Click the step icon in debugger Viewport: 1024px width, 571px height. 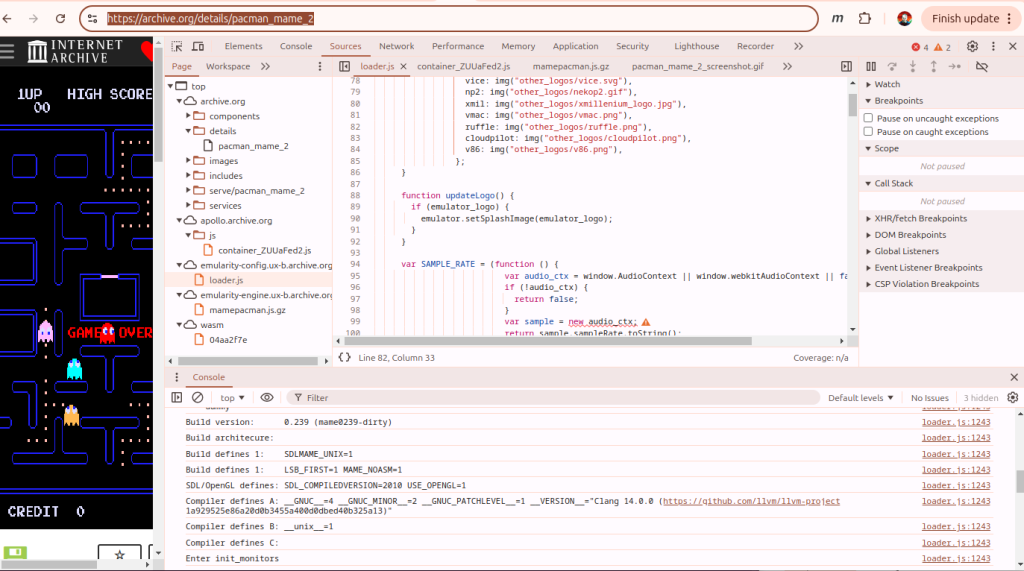pos(955,66)
